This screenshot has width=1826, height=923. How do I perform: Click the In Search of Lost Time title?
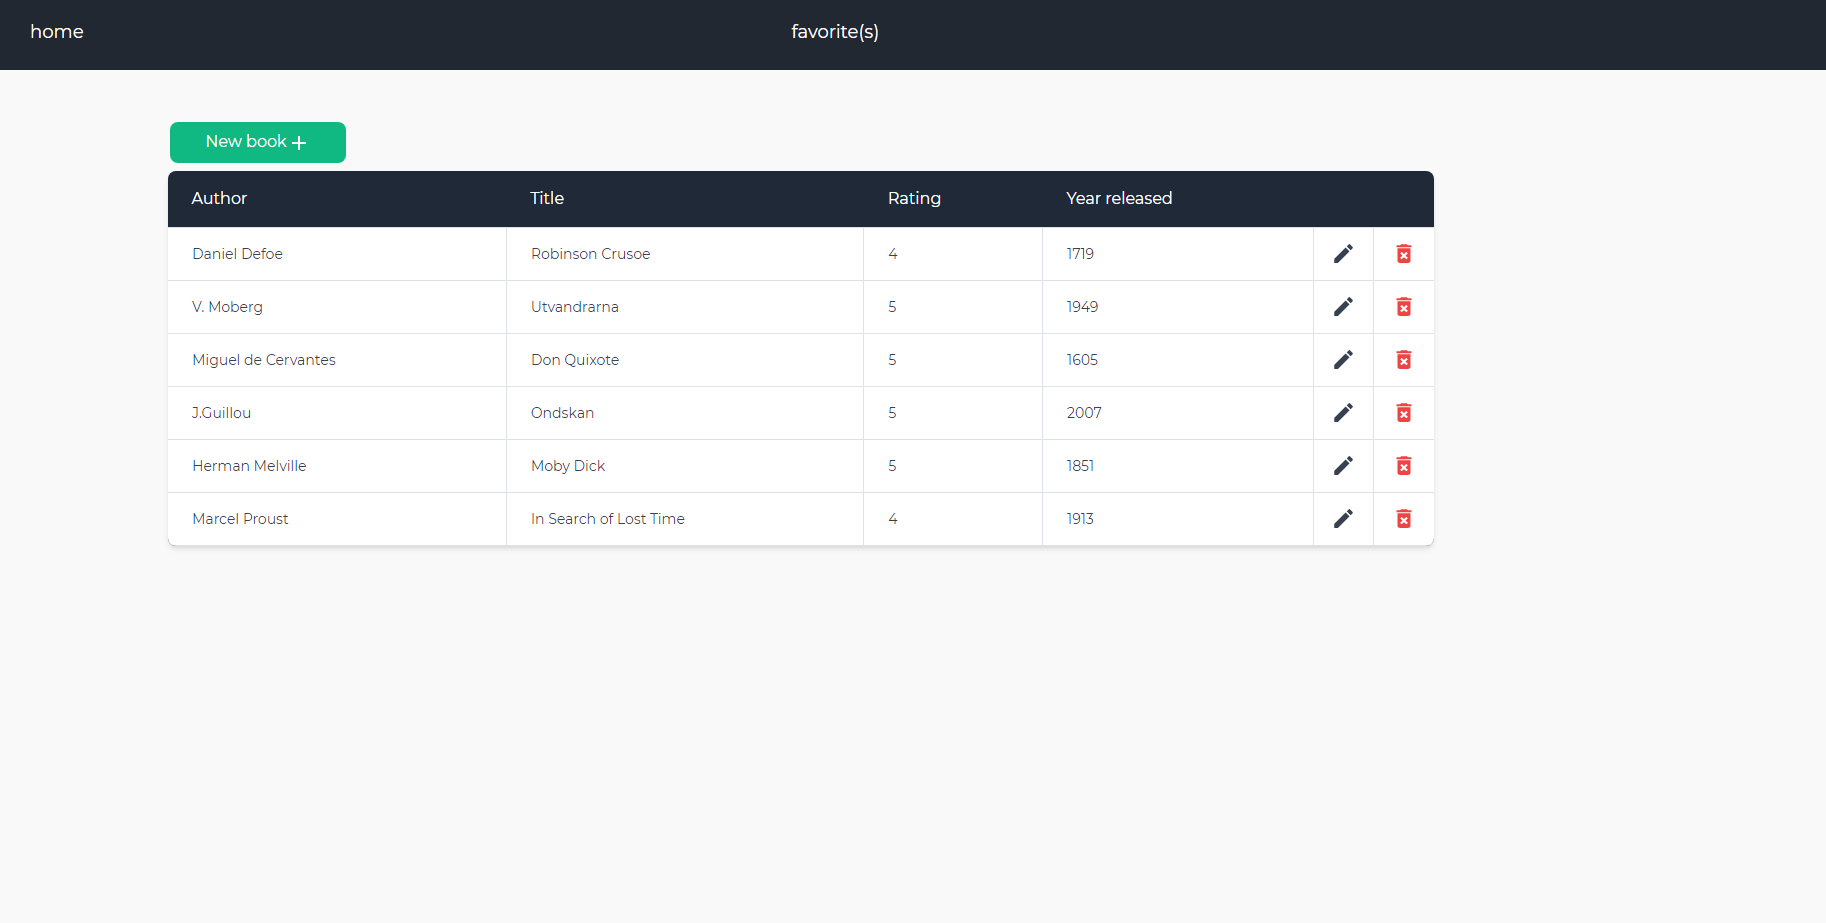coord(608,519)
